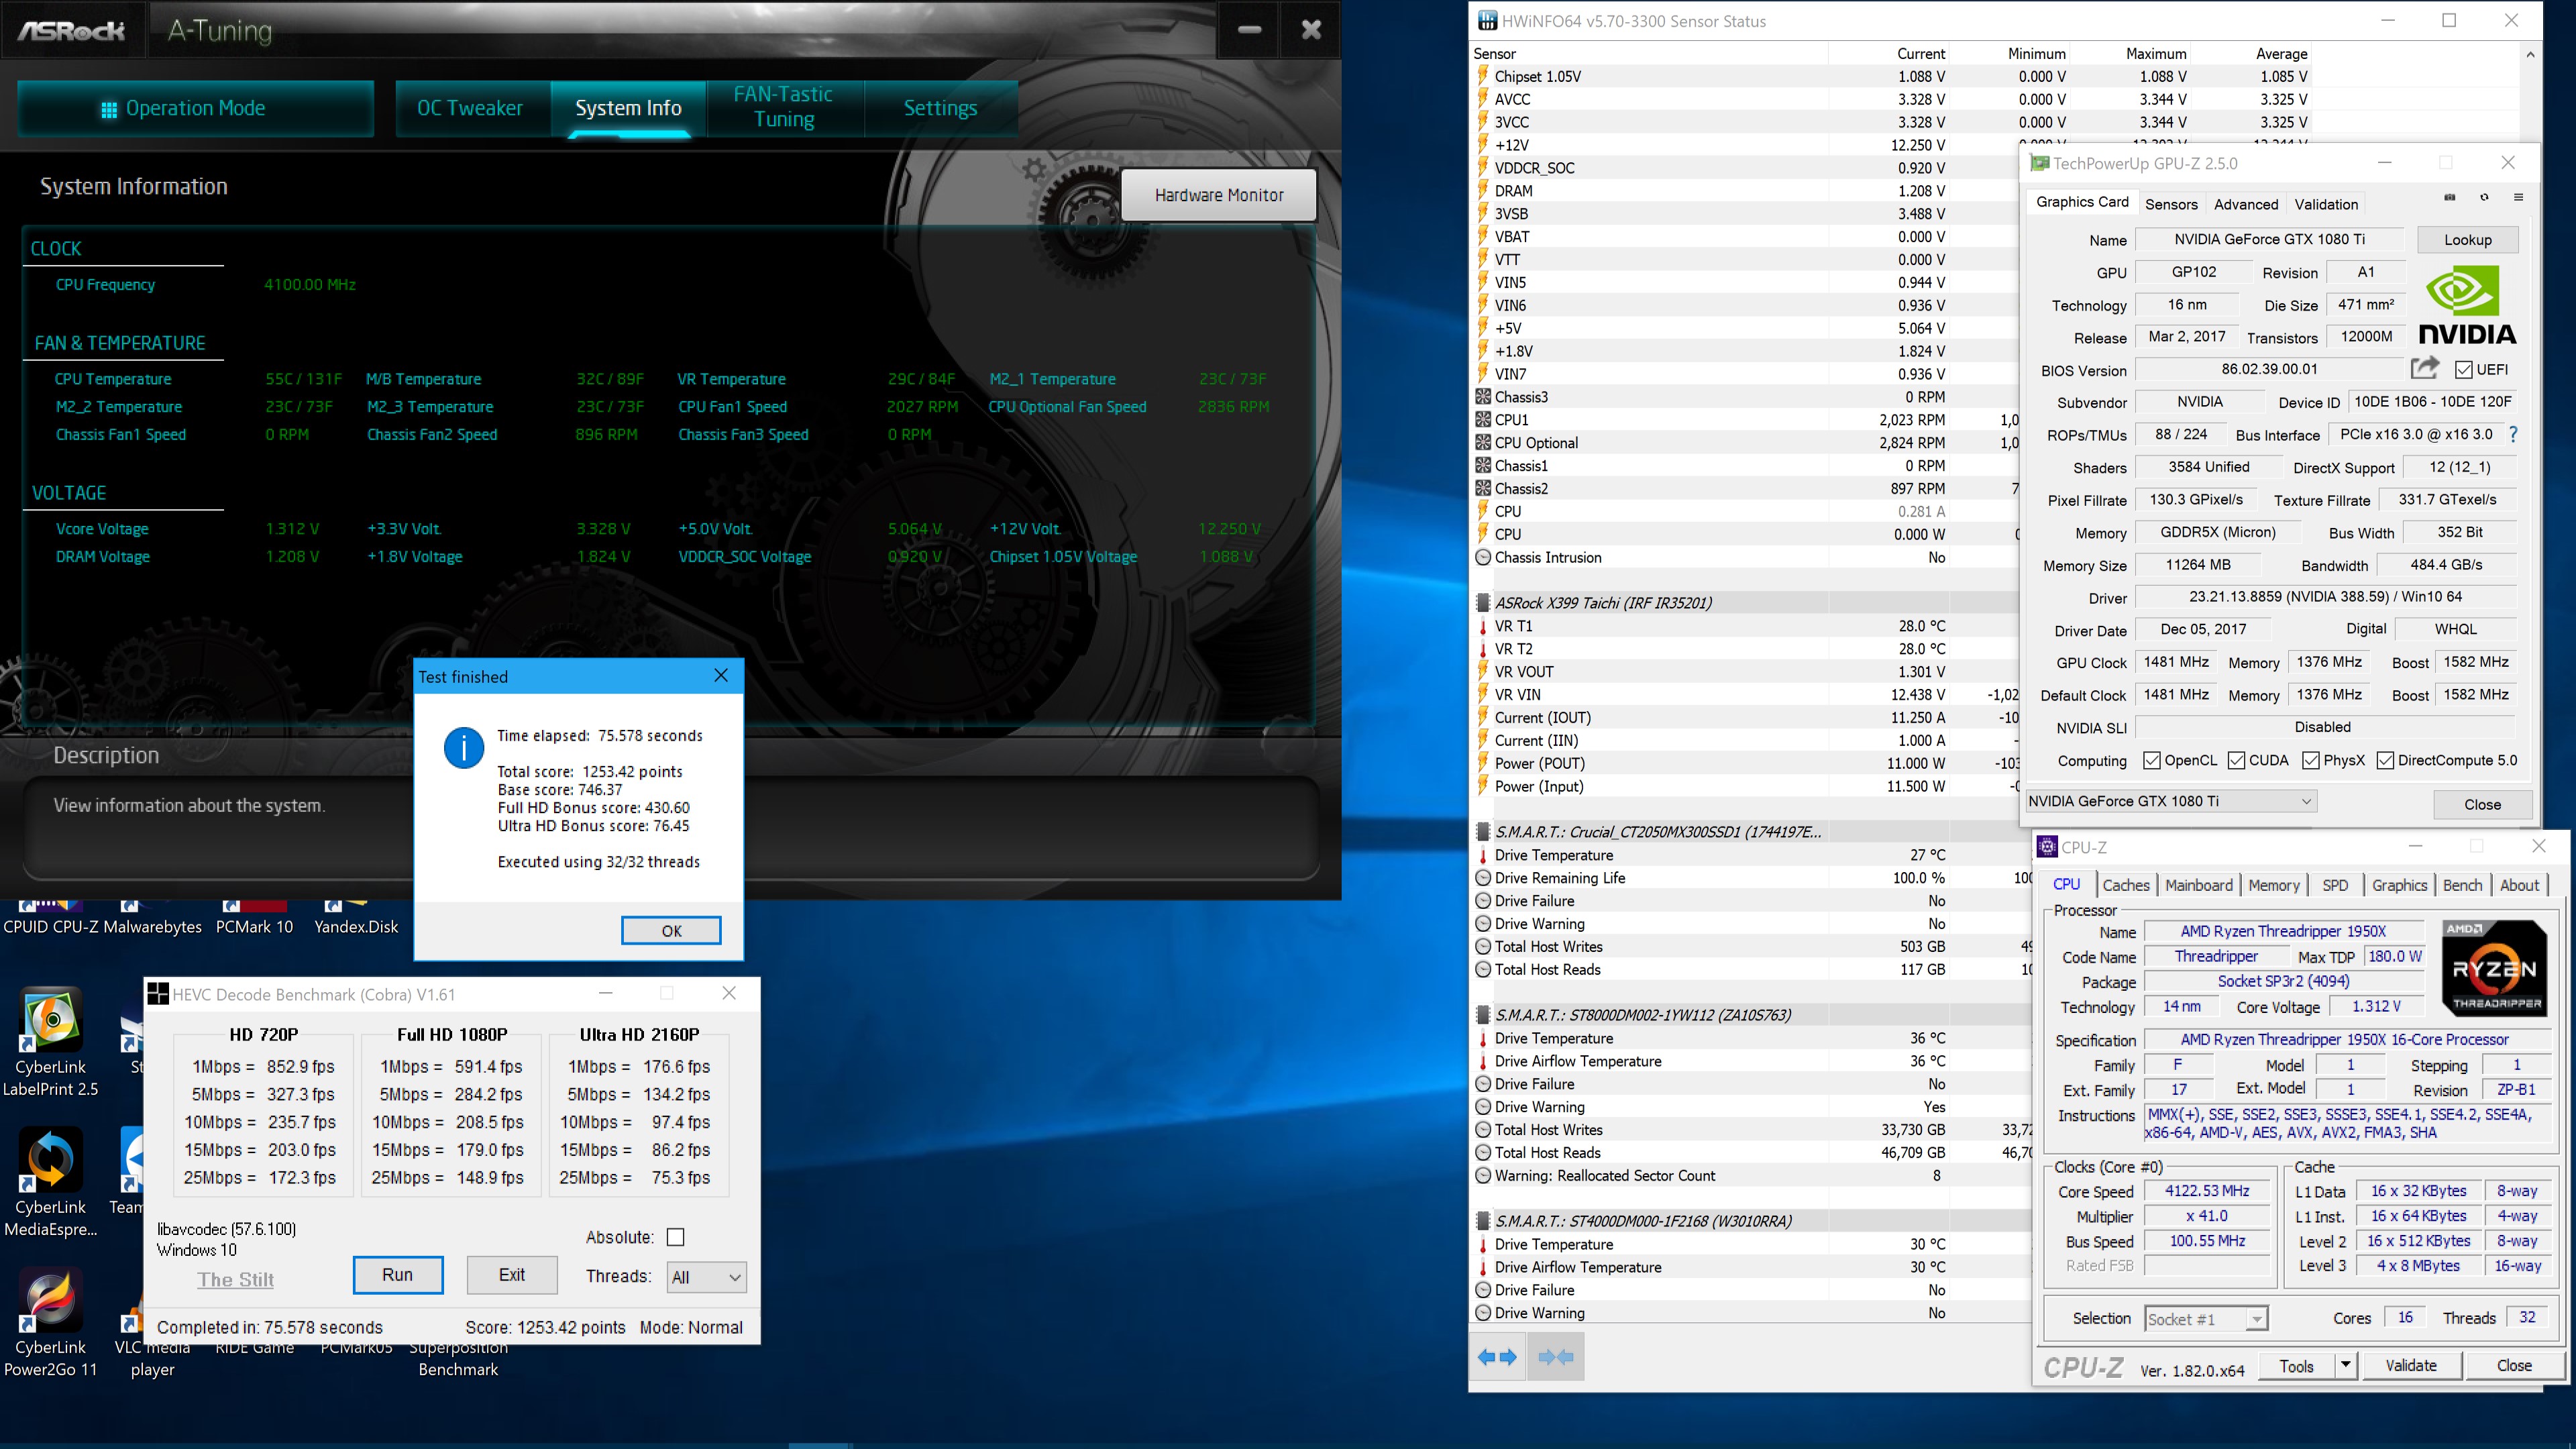
Task: Click the BIOS export arrow icon in GPU-Z
Action: [x=2425, y=368]
